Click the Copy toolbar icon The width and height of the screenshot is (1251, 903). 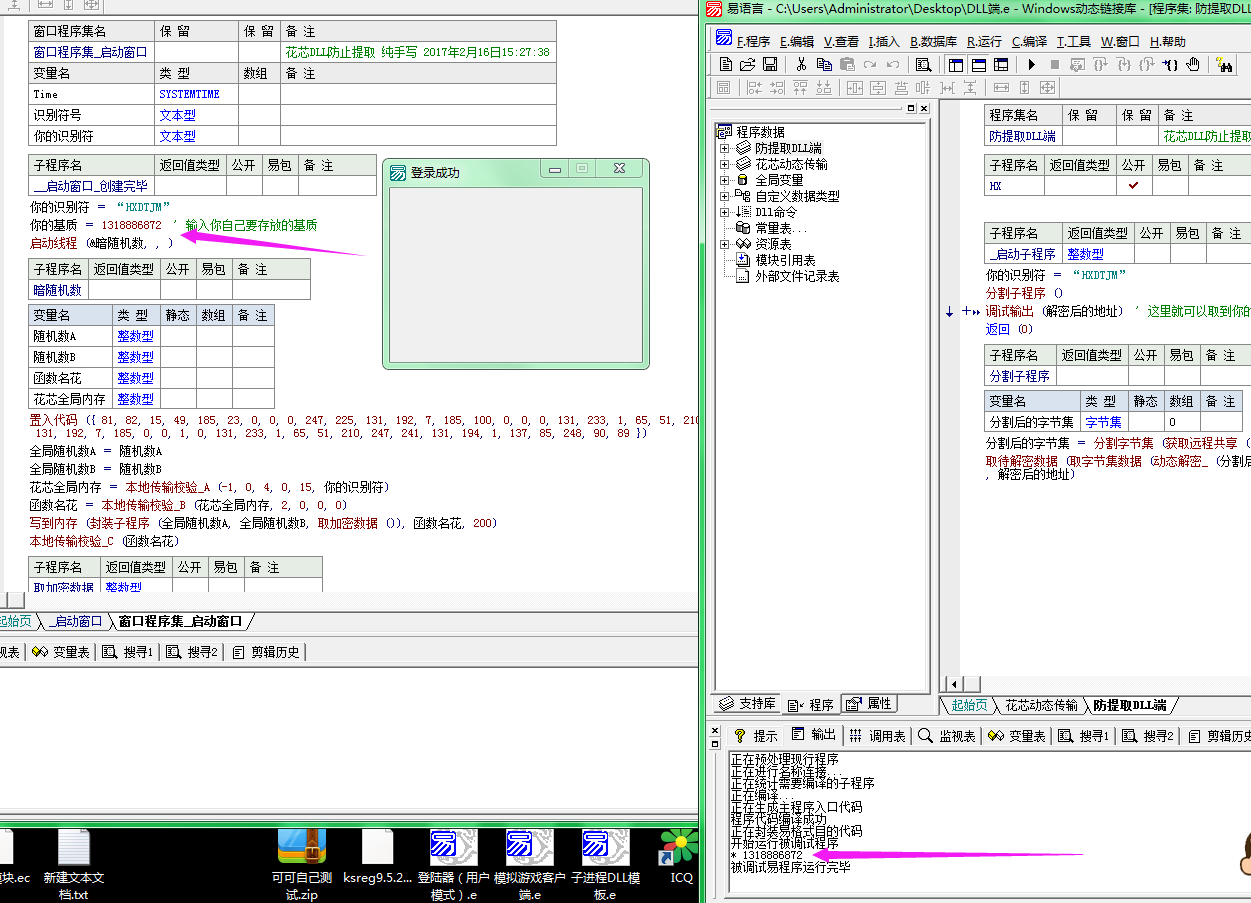point(825,64)
